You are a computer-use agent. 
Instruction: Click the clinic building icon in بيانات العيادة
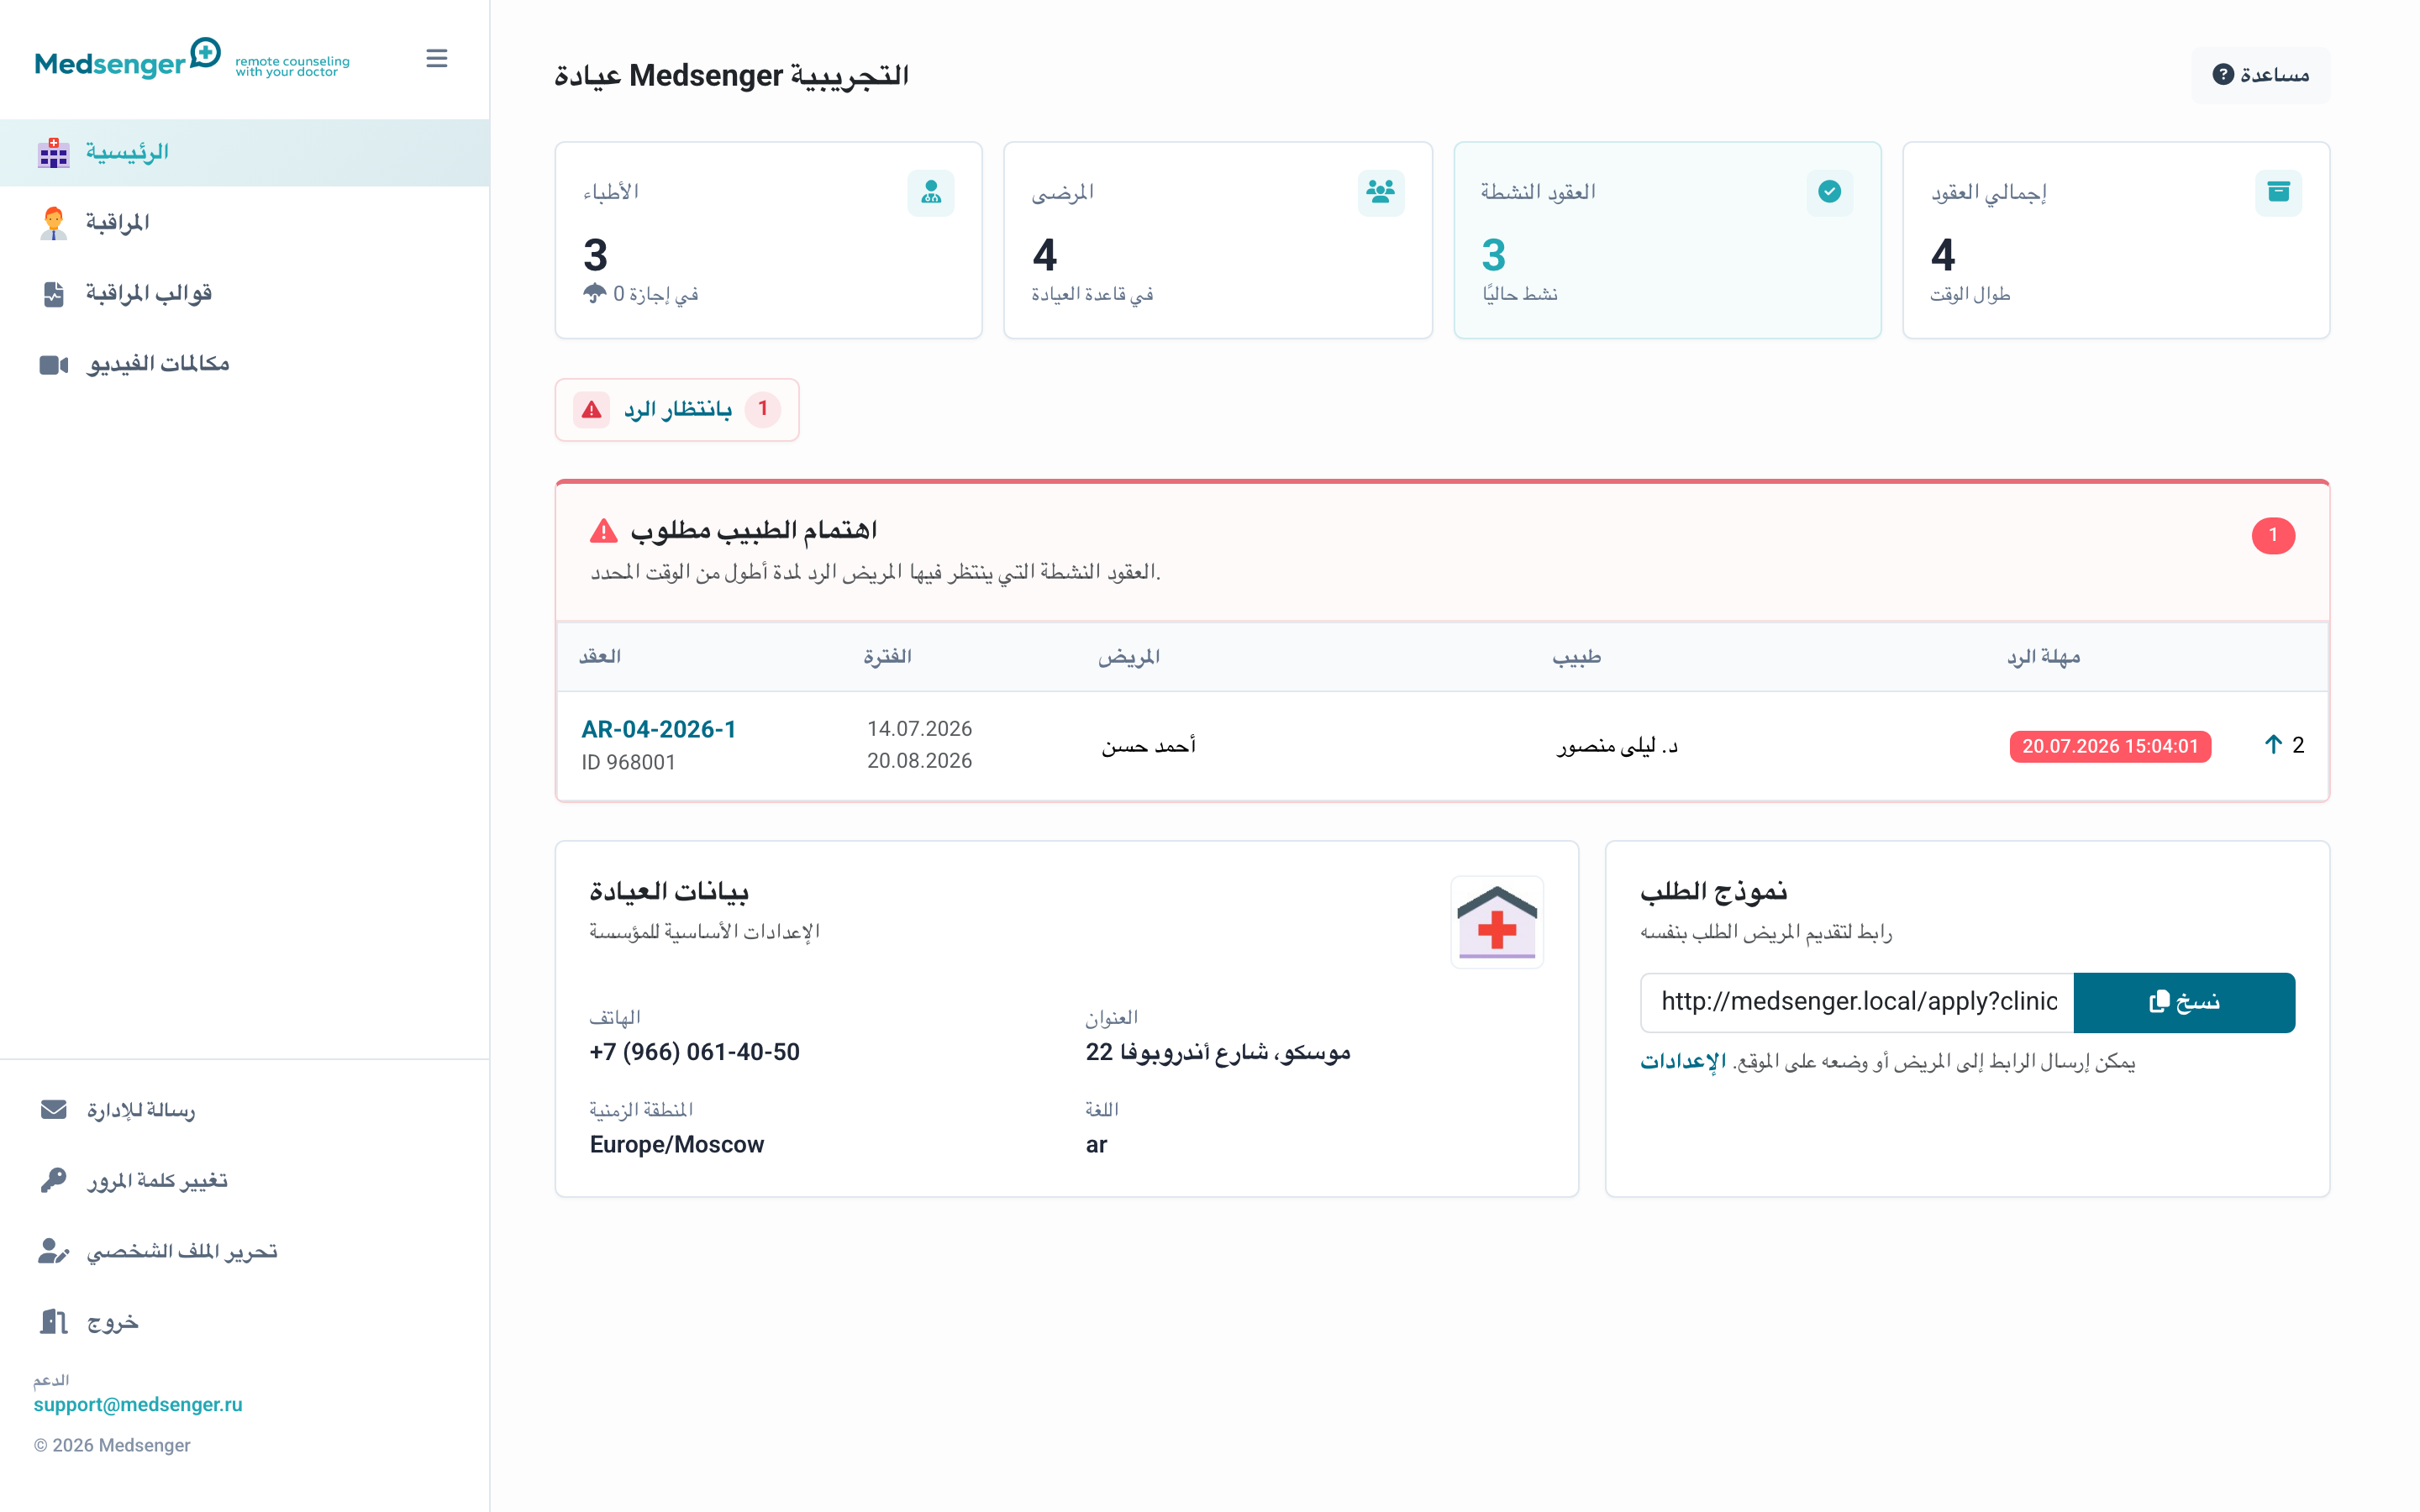pyautogui.click(x=1496, y=922)
